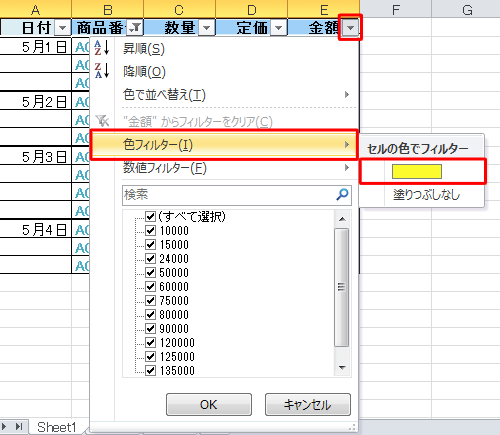
Task: Select 昇順(S) sort option
Action: [x=224, y=48]
